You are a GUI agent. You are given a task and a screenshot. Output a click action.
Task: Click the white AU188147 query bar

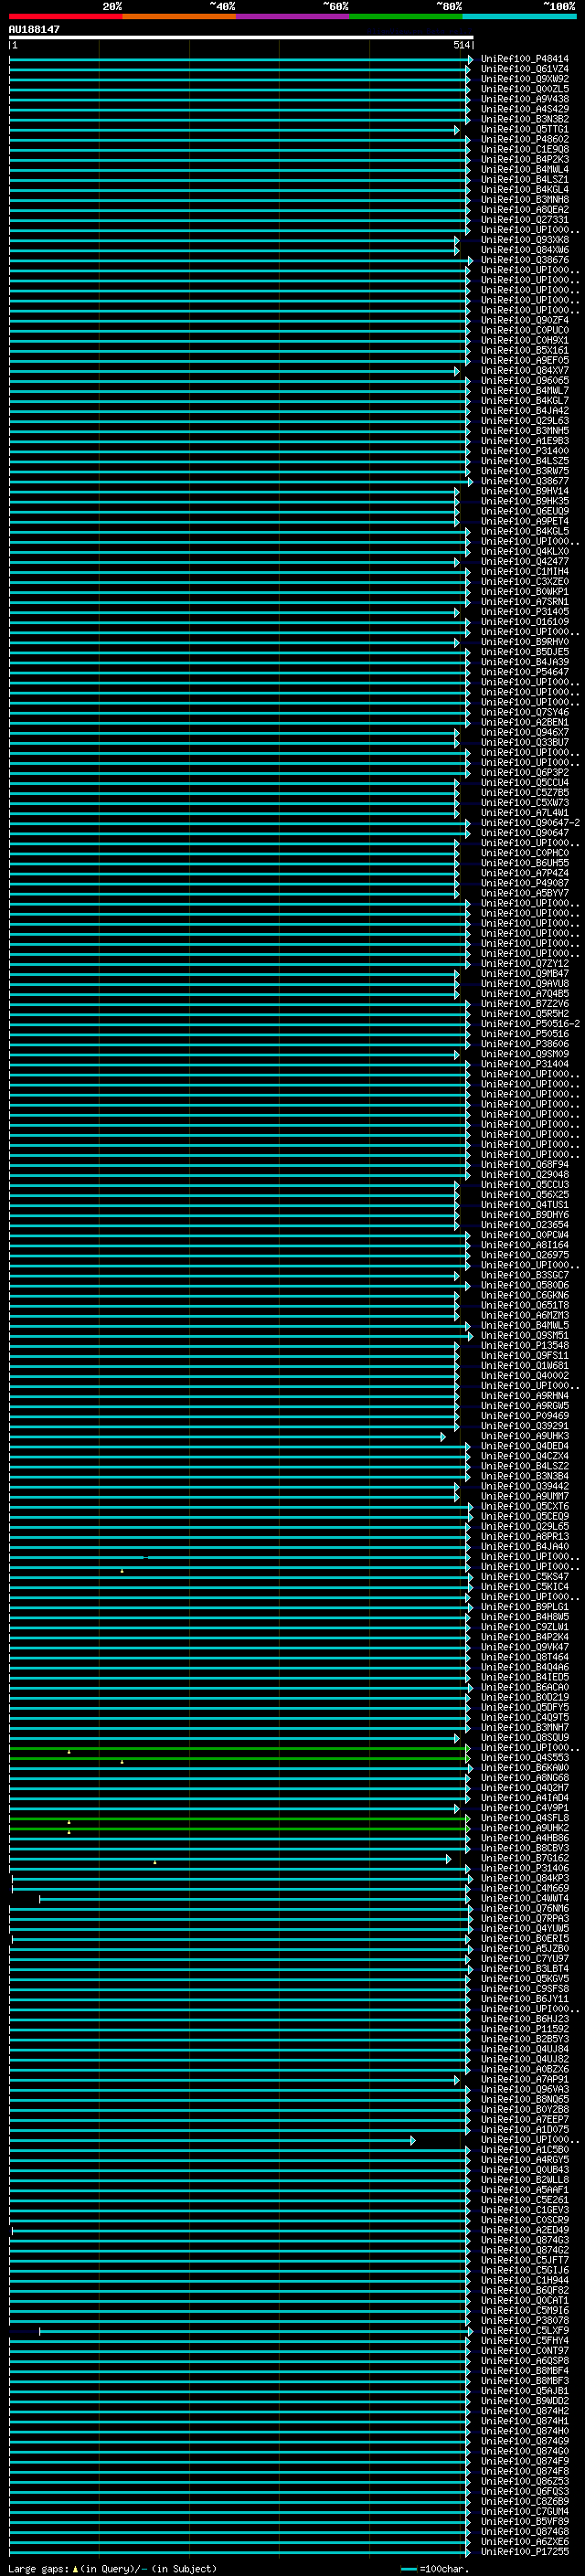[241, 37]
